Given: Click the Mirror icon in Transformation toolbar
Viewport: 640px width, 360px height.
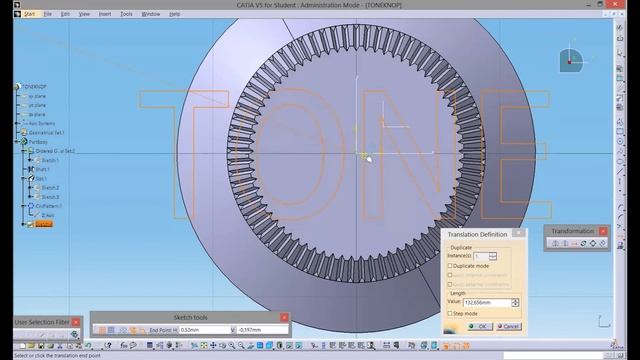Looking at the screenshot, I should click(x=555, y=243).
